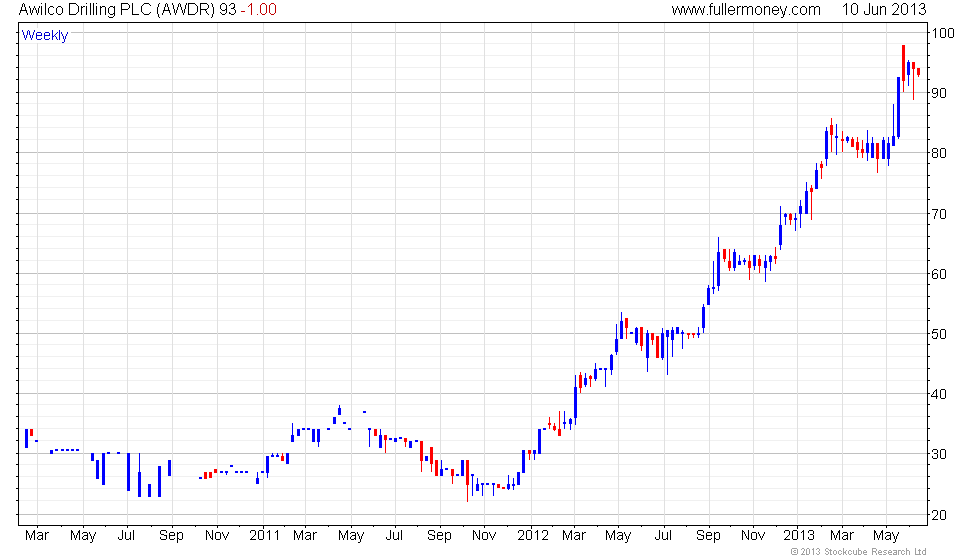This screenshot has width=980, height=560.
Task: Click the Awilco Drilling PLC (AWDR) title
Action: (x=116, y=9)
